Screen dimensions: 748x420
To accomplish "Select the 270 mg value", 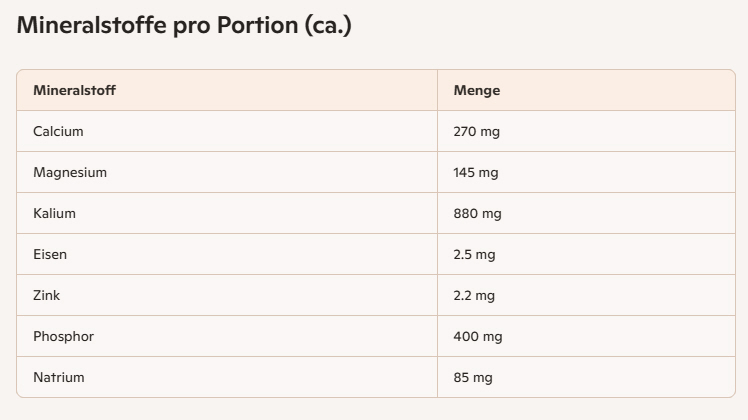I will click(477, 131).
